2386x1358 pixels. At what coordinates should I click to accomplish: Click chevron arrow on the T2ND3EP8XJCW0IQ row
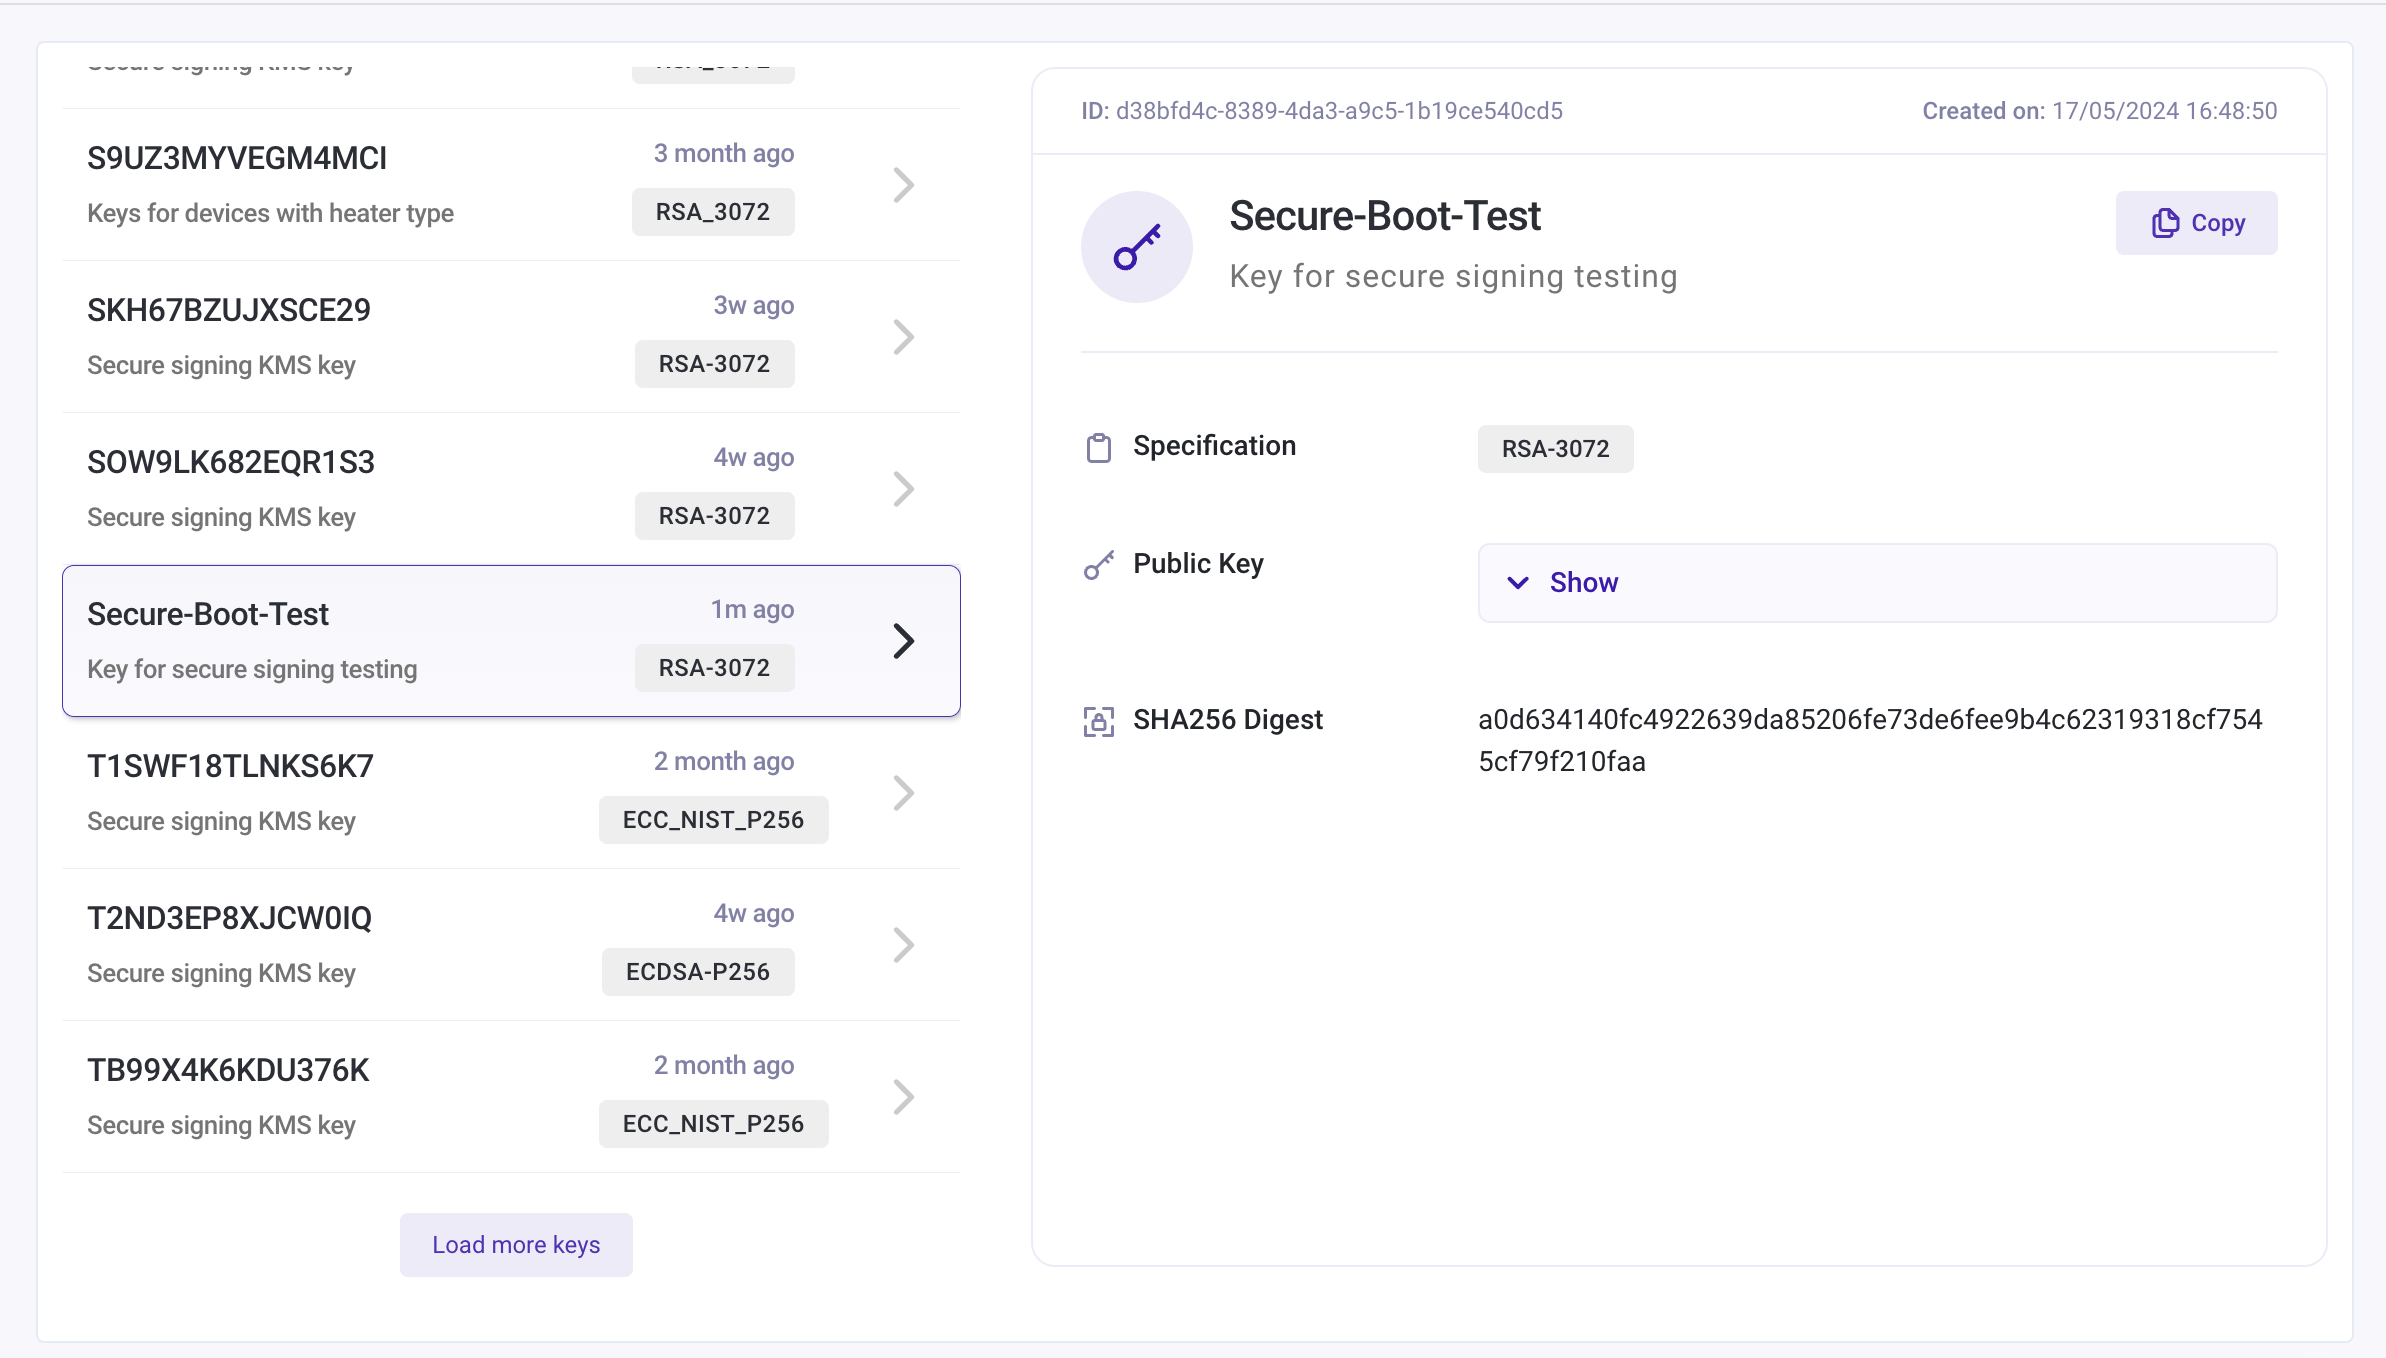(x=903, y=945)
